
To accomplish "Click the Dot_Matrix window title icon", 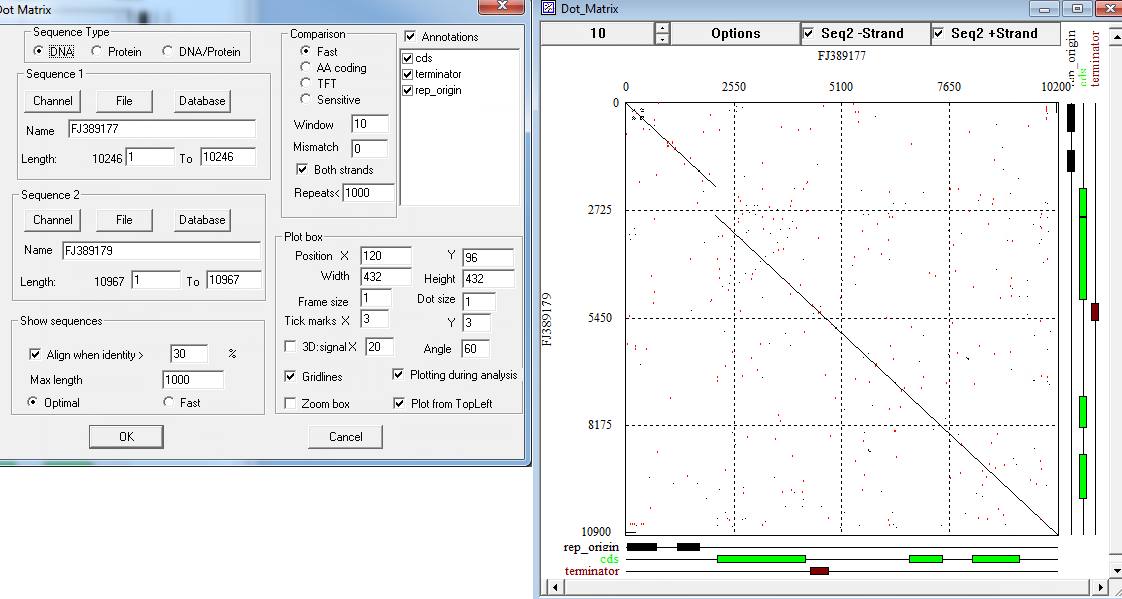I will pyautogui.click(x=549, y=9).
